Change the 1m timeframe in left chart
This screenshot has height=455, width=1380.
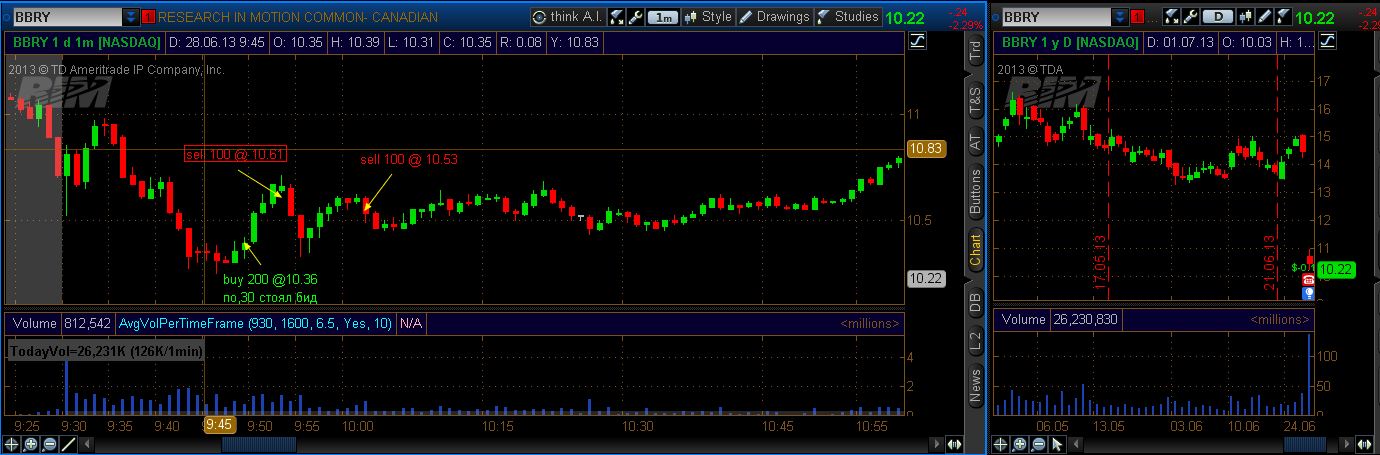click(x=661, y=17)
